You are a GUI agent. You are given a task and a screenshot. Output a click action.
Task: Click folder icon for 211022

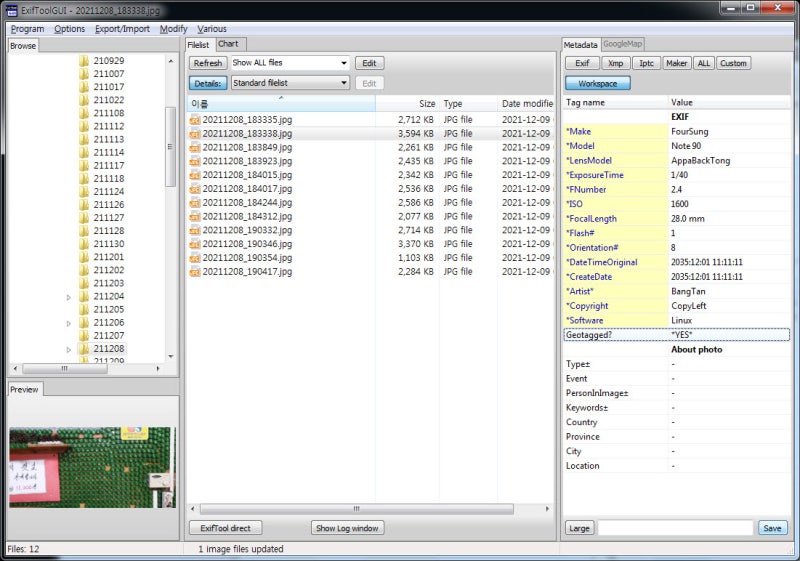pyautogui.click(x=84, y=100)
